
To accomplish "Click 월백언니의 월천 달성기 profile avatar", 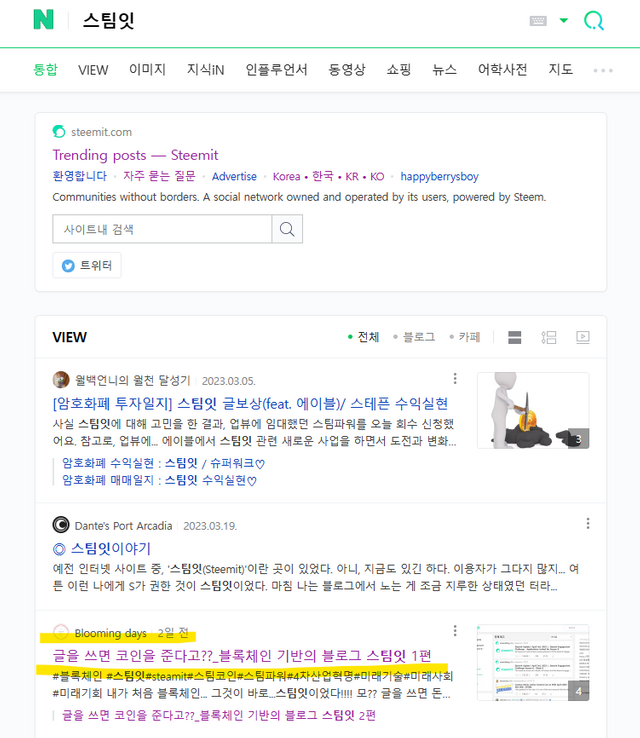I will pos(61,379).
